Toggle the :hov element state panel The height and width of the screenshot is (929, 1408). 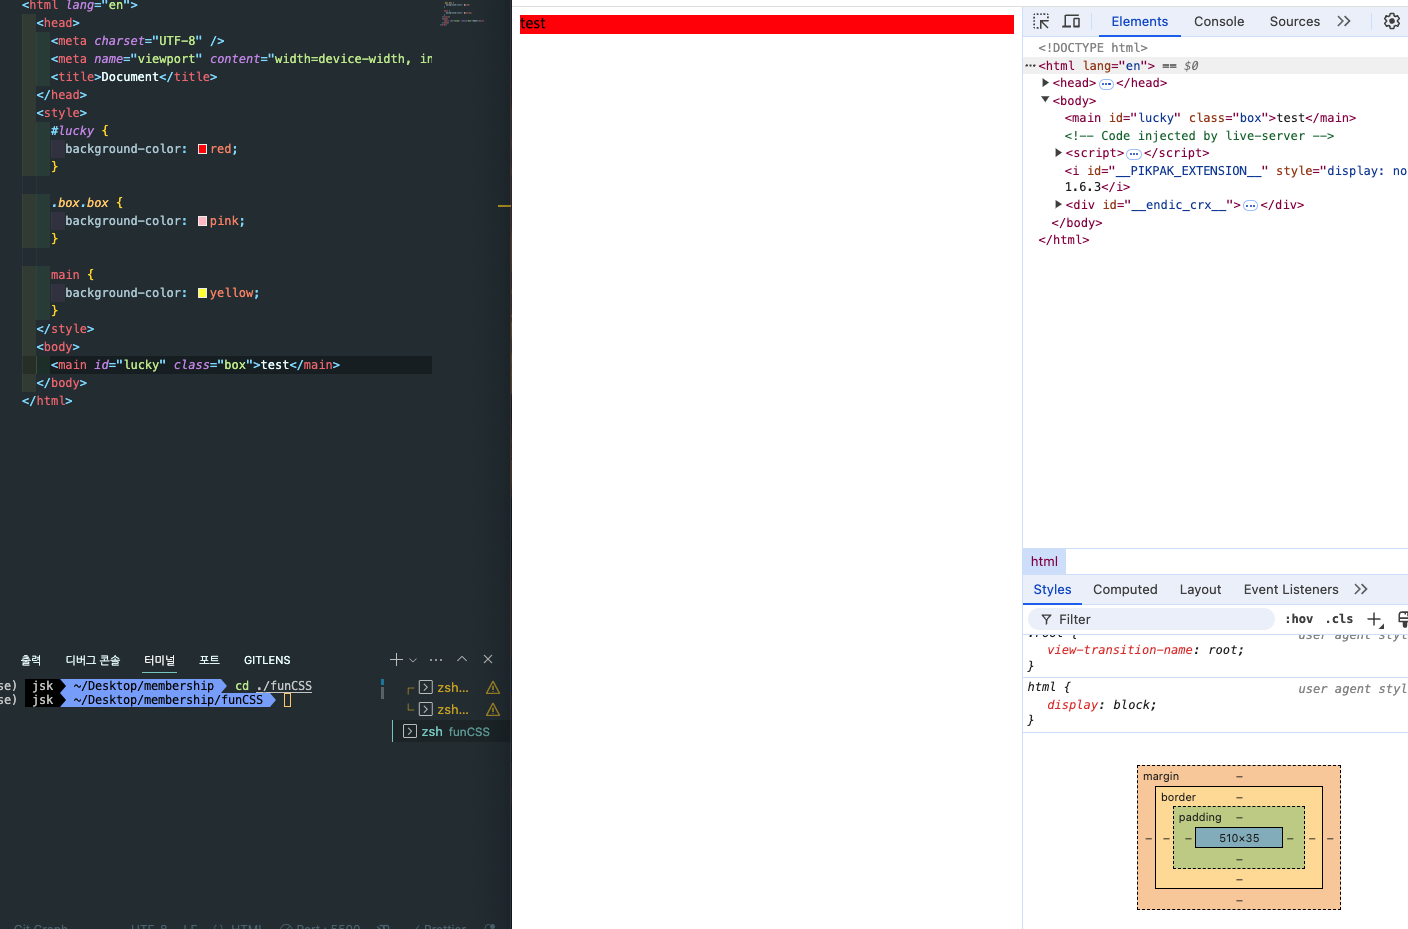click(x=1299, y=619)
